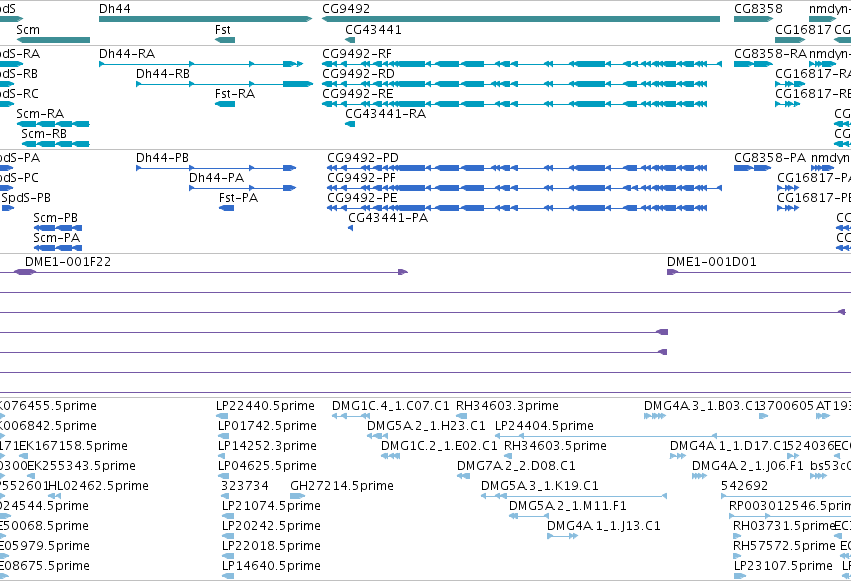Image resolution: width=851 pixels, height=581 pixels.
Task: Click CG8358-RA transcript label
Action: [771, 54]
